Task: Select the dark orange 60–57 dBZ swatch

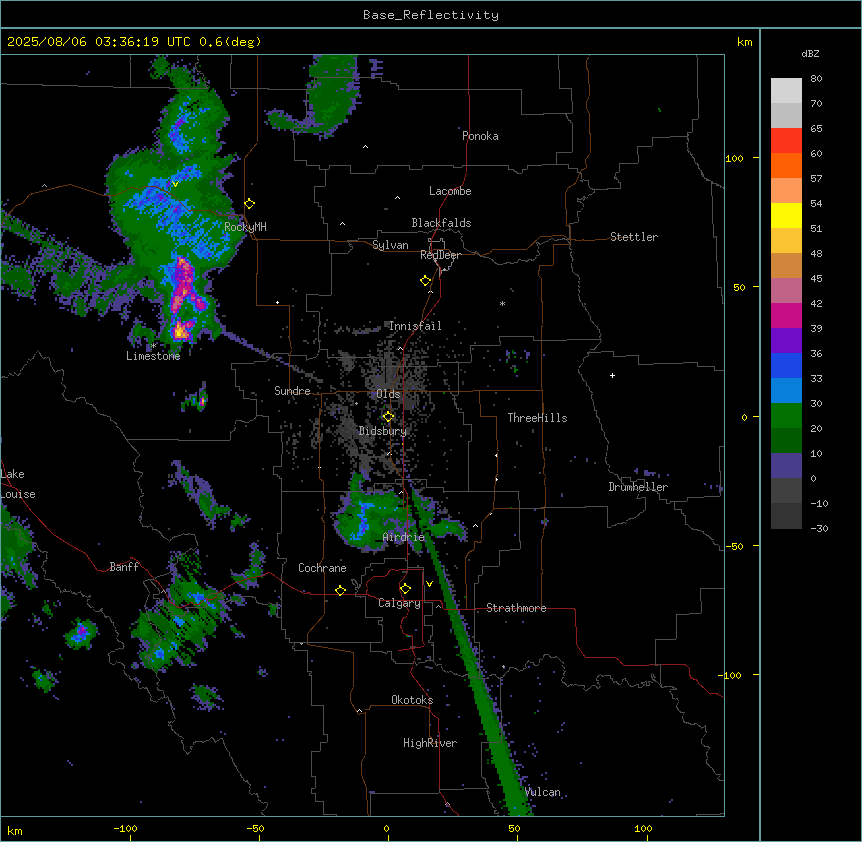Action: (x=786, y=165)
